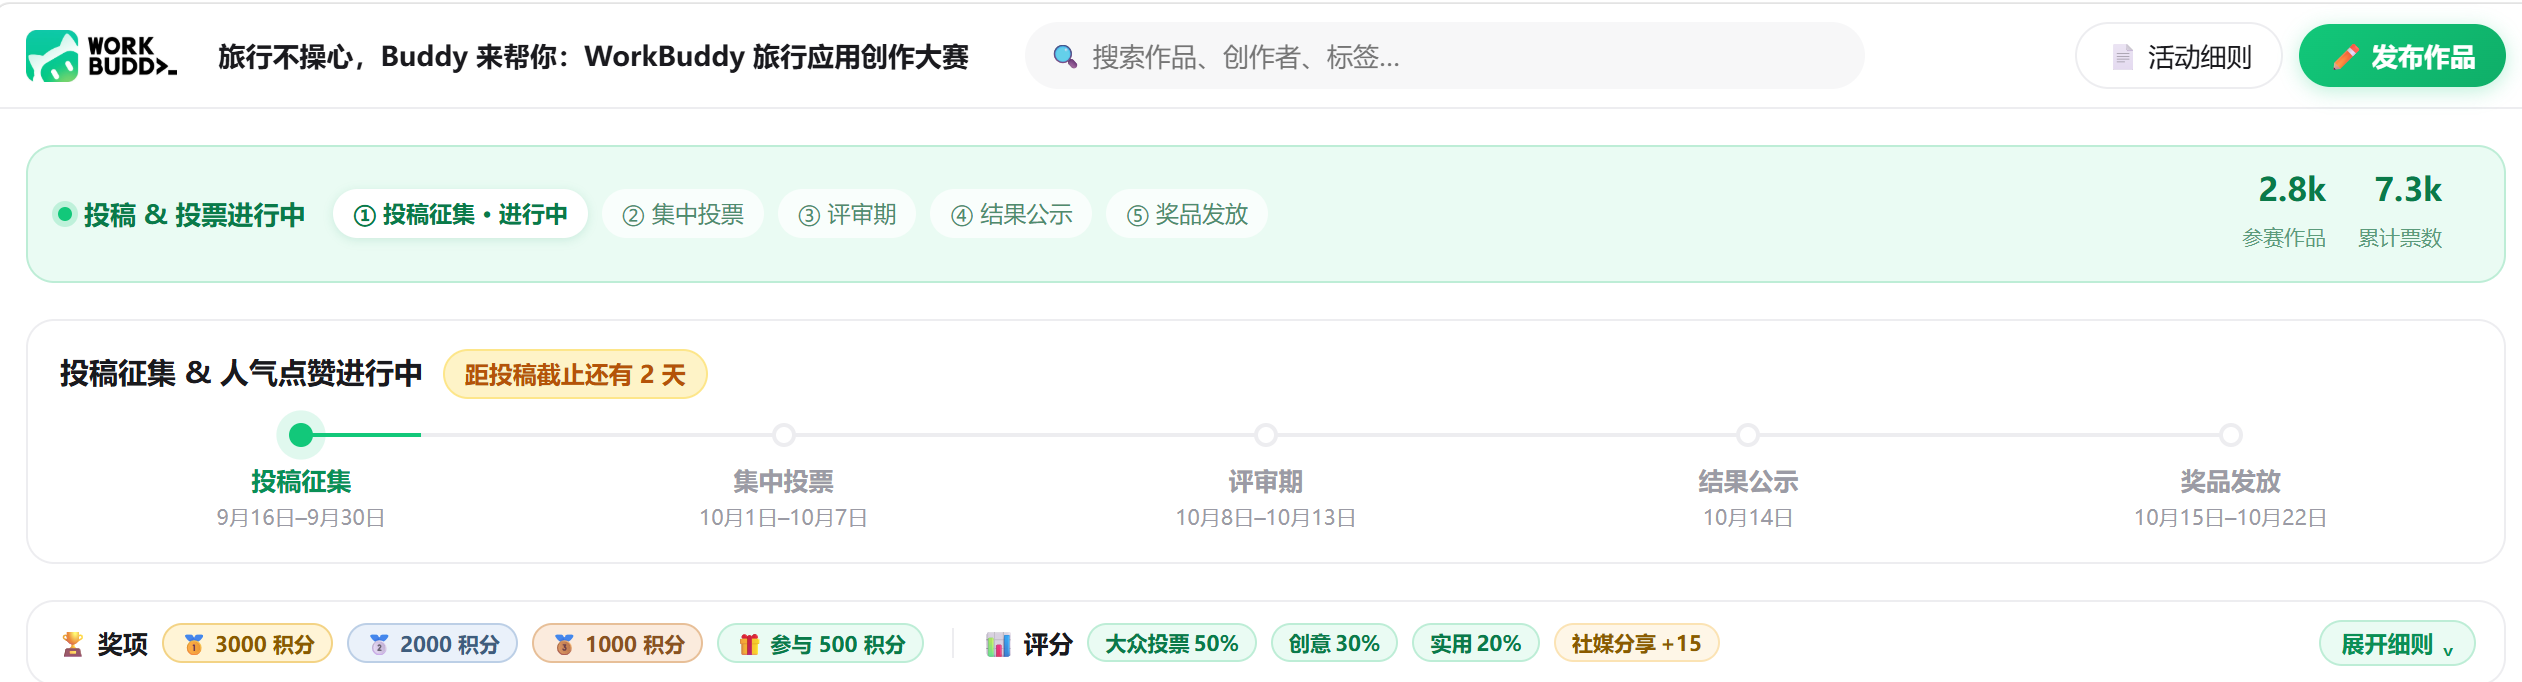Image resolution: width=2522 pixels, height=682 pixels.
Task: Click the 大众投票 50% score chip
Action: 1171,644
